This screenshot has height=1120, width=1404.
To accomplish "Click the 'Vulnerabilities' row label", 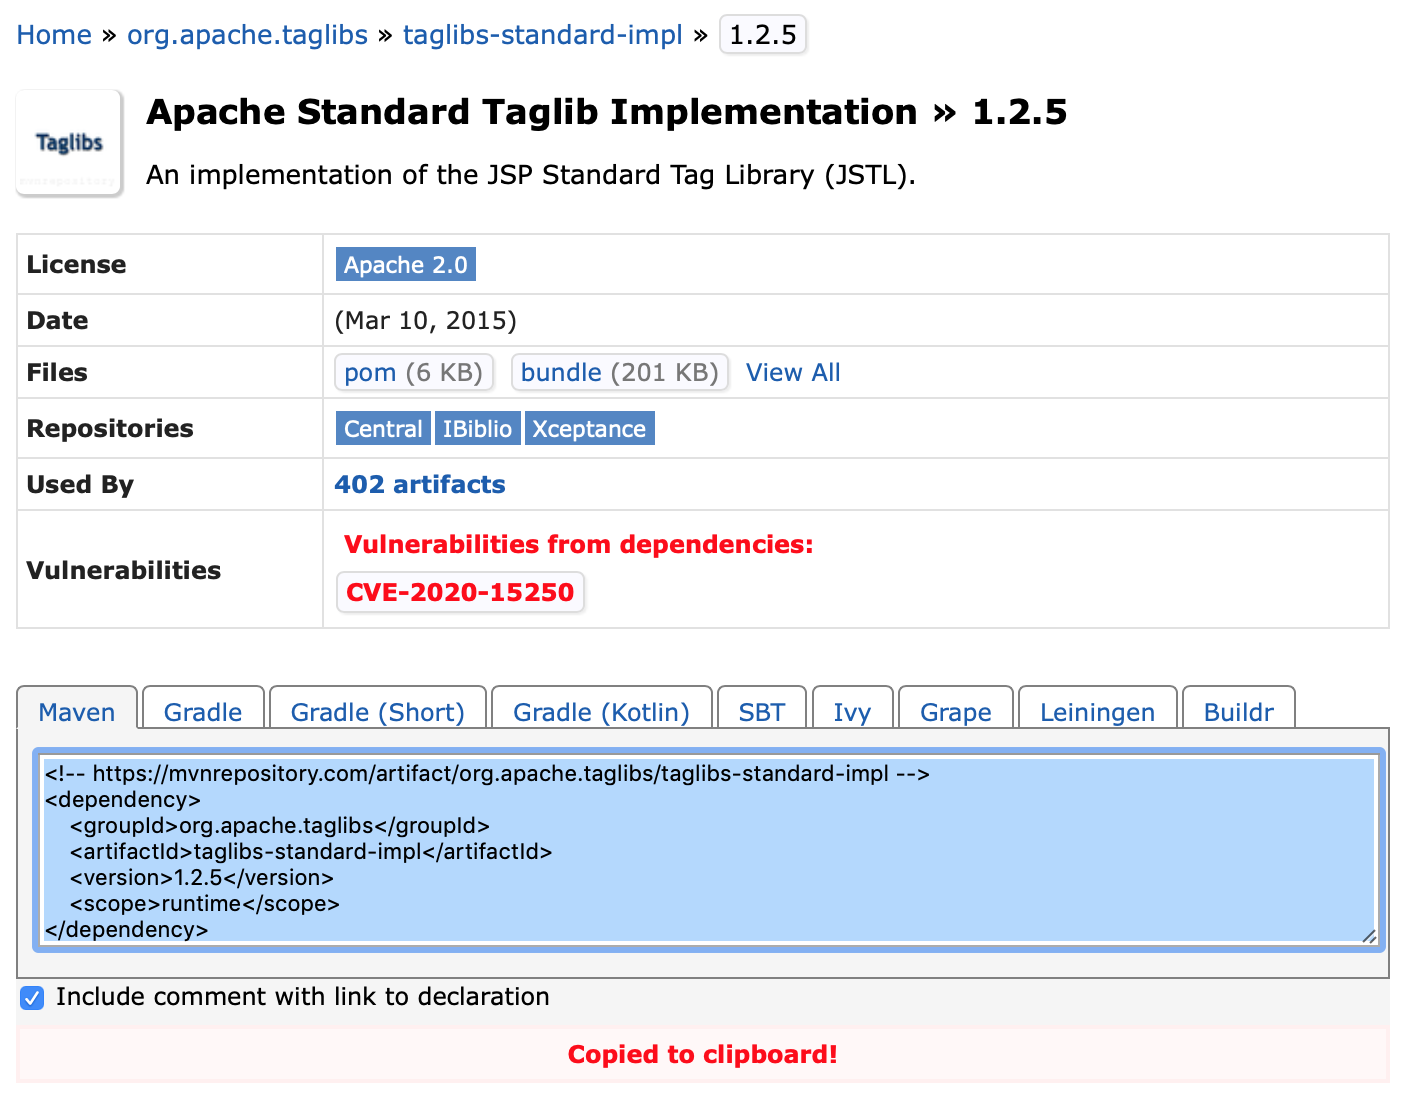I will [124, 571].
